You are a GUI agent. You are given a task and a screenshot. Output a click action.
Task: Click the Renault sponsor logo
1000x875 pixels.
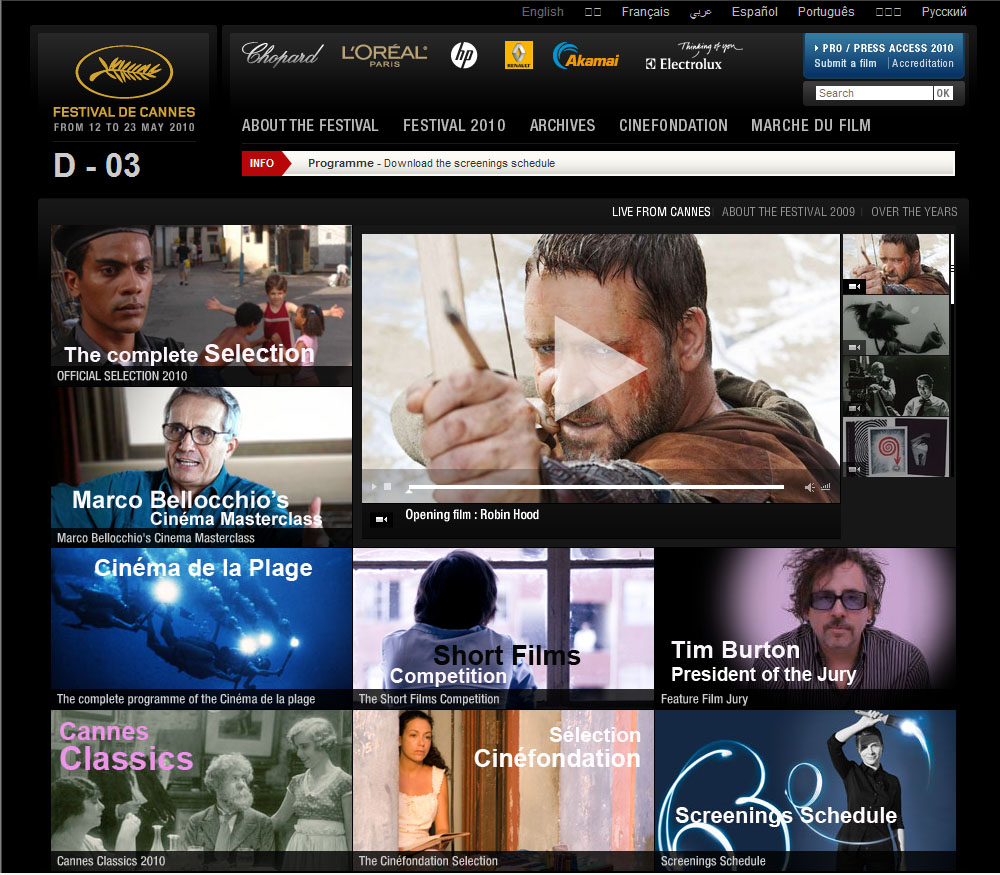click(518, 55)
